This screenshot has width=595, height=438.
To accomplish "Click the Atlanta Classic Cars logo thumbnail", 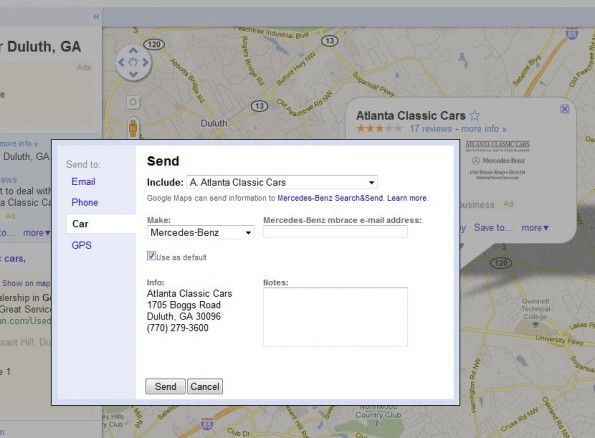I will (497, 160).
